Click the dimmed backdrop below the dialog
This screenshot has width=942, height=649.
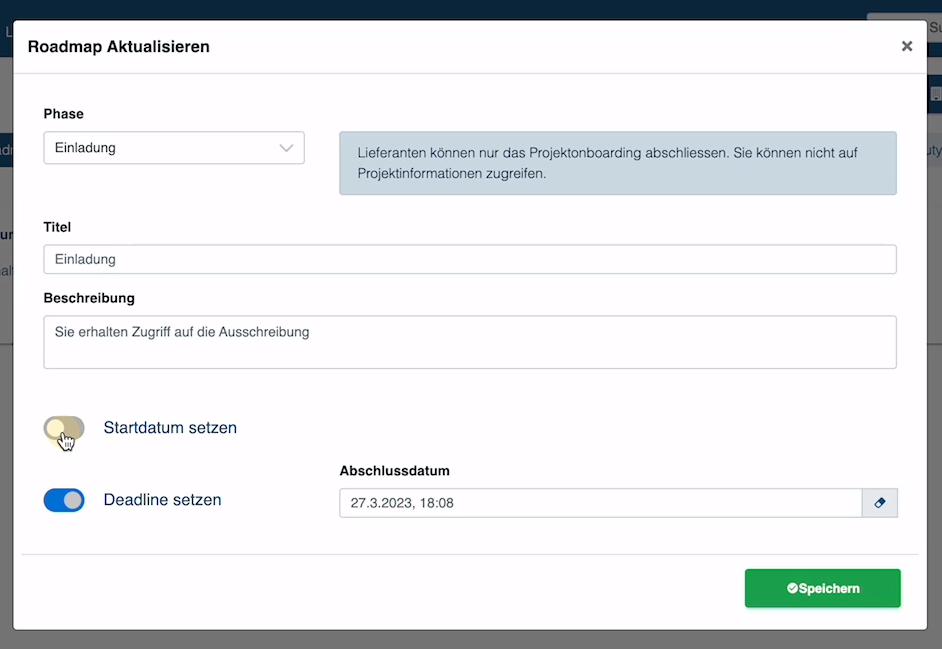pyautogui.click(x=470, y=640)
